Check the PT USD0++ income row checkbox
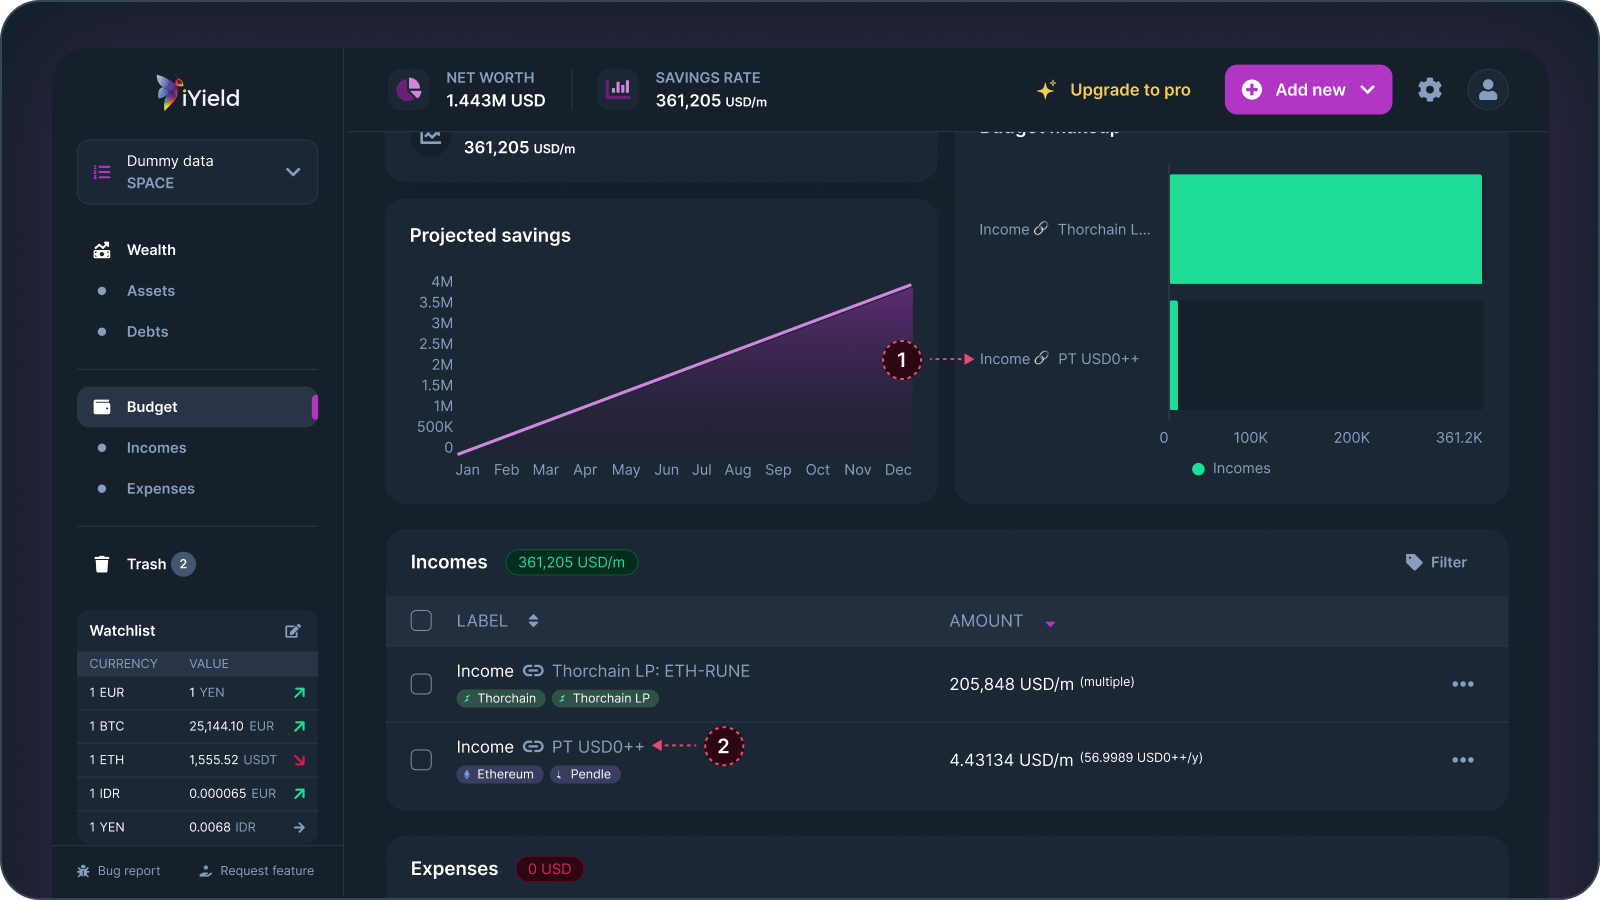The height and width of the screenshot is (900, 1600). (421, 760)
